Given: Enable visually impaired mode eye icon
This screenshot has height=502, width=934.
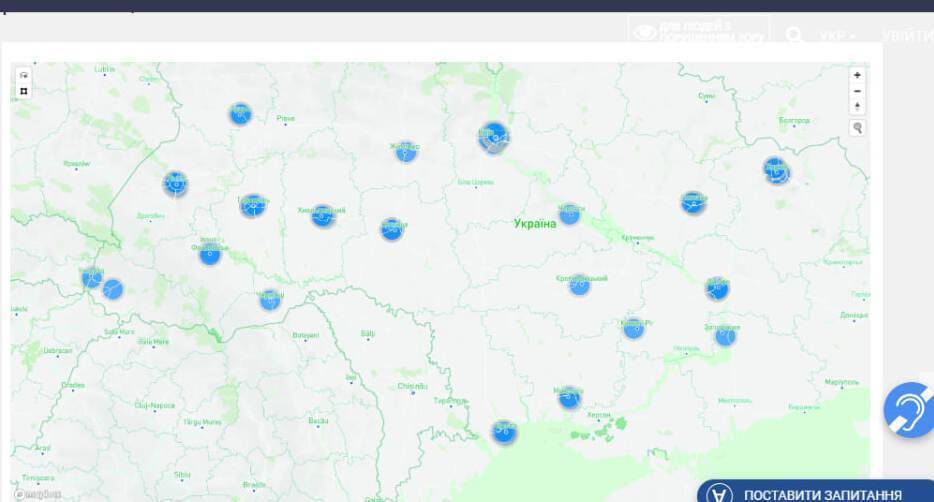Looking at the screenshot, I should [x=645, y=32].
